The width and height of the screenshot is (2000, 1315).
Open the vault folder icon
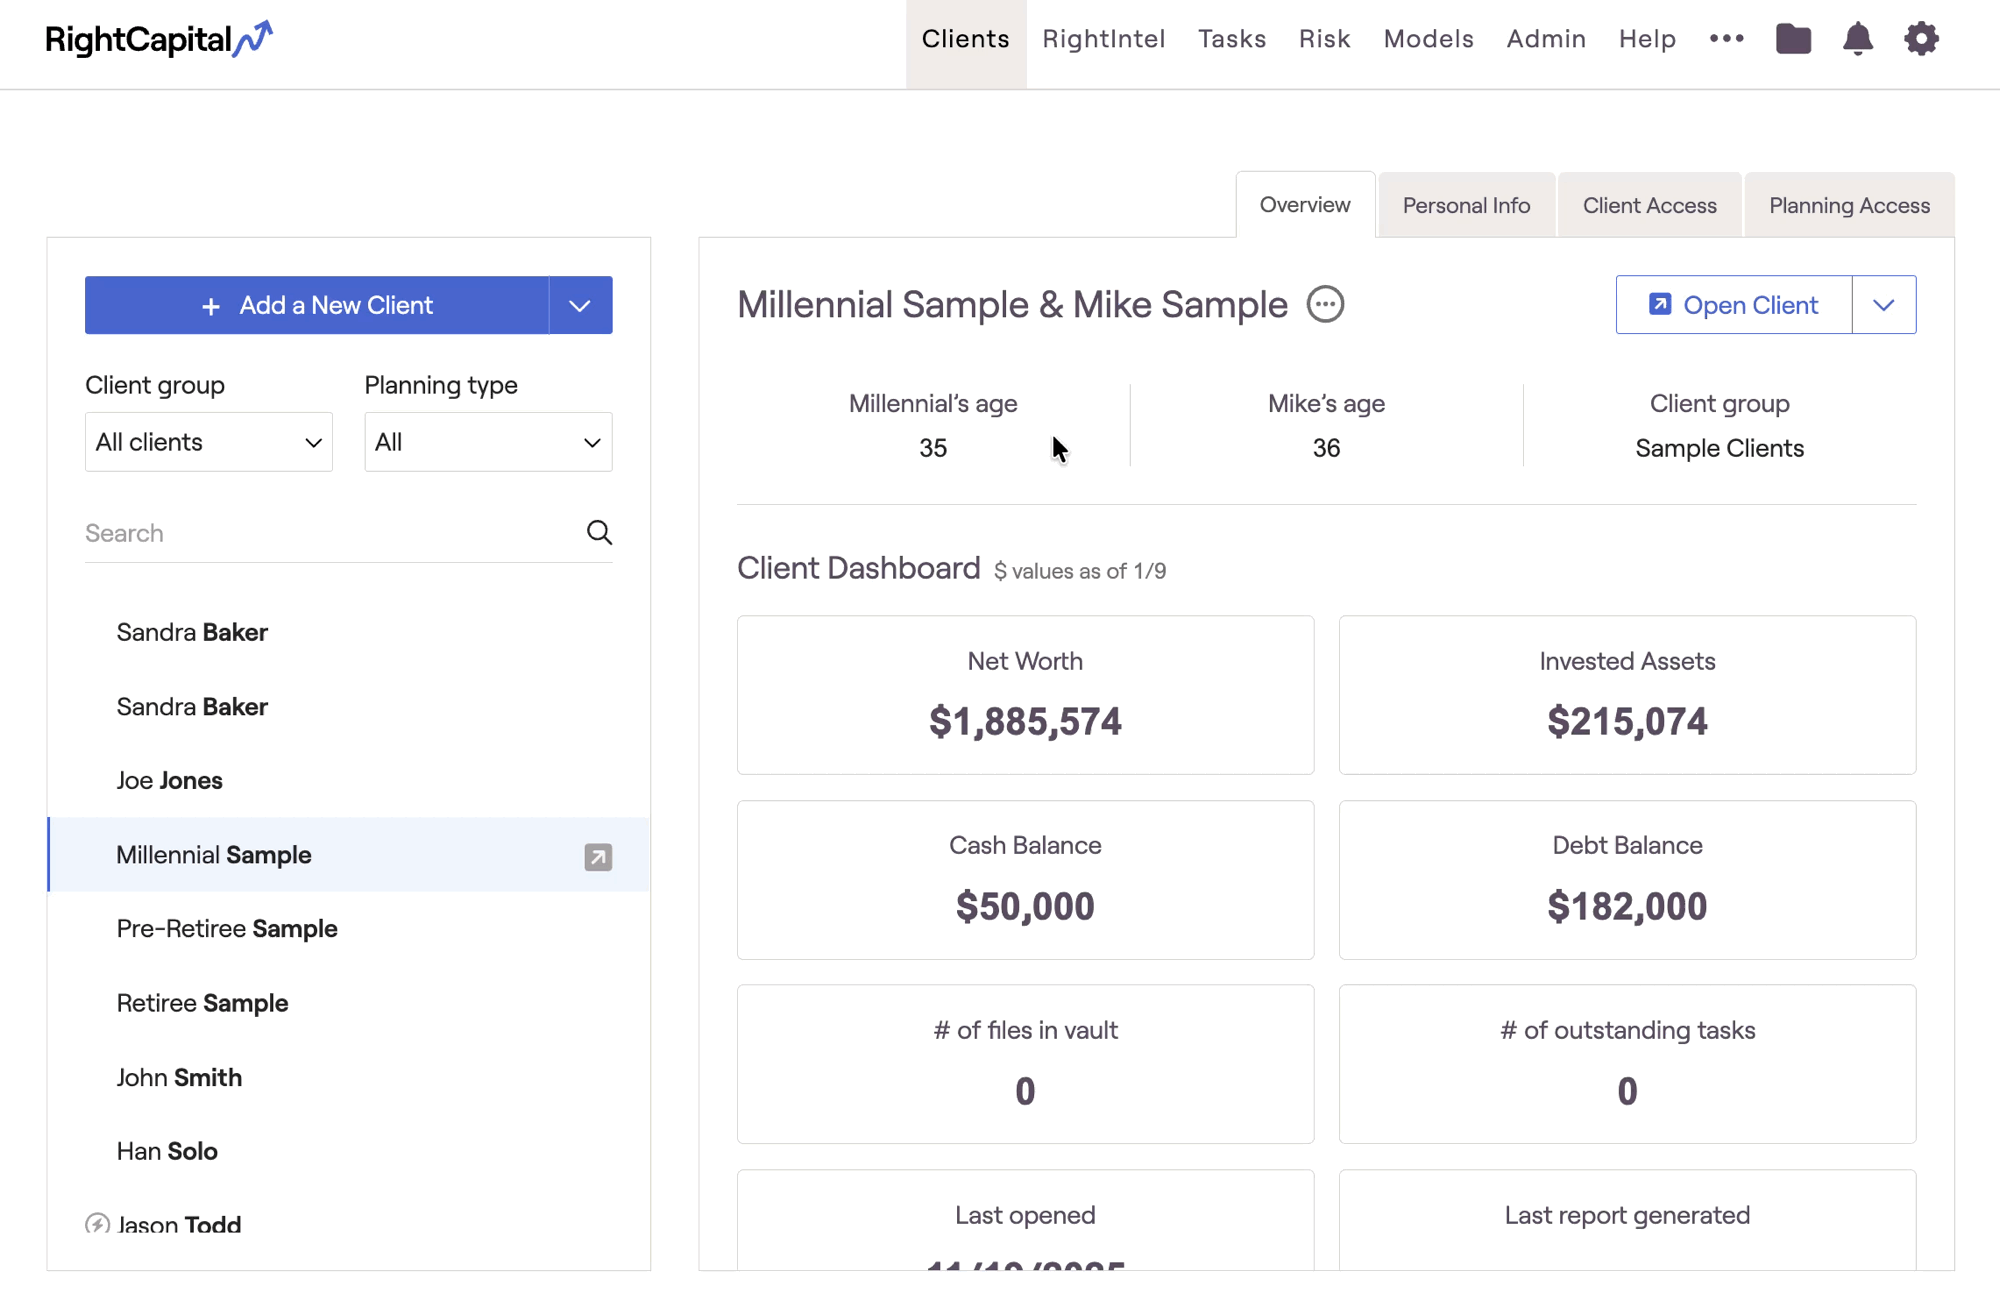pos(1793,39)
